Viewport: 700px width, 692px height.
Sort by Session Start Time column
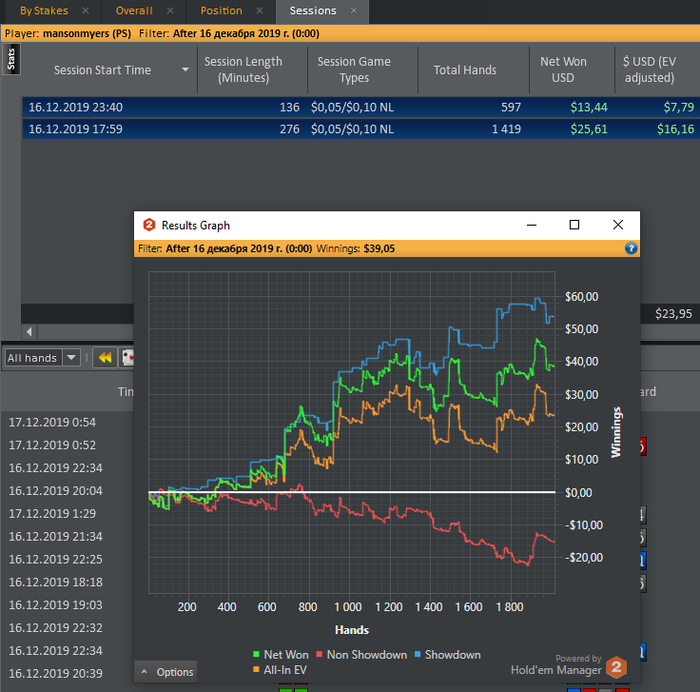click(x=102, y=70)
